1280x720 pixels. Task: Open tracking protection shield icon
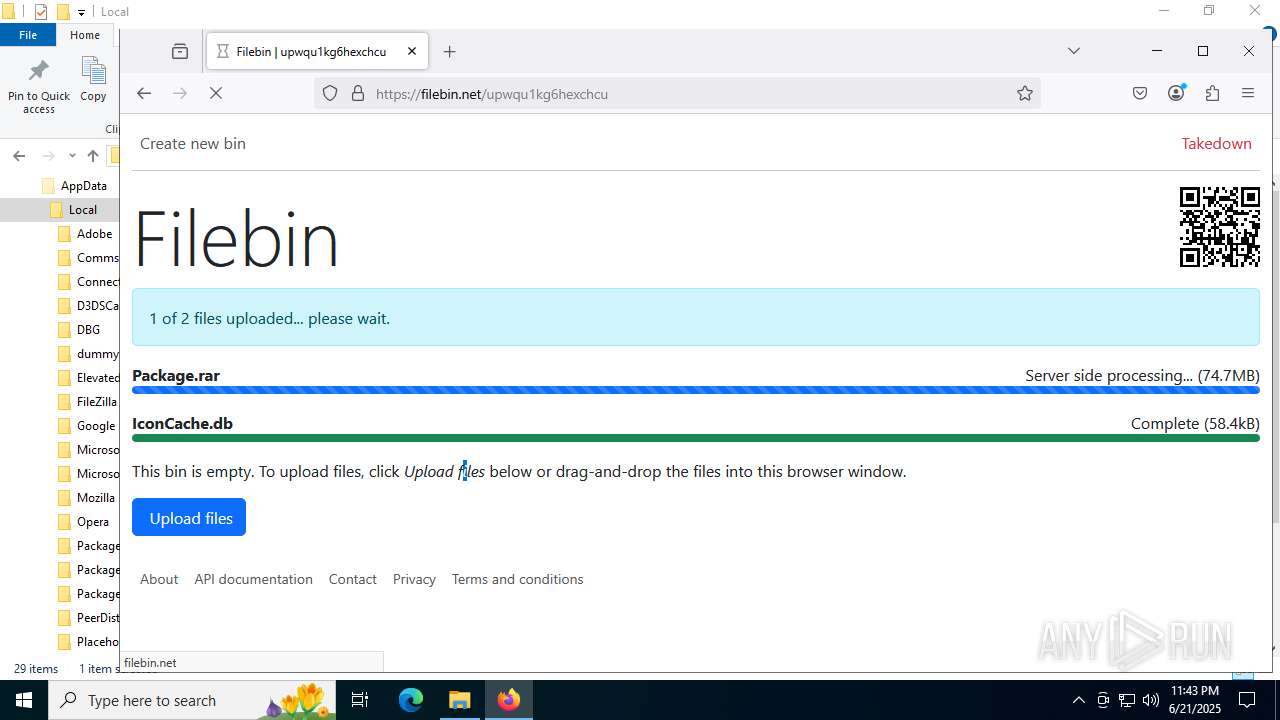point(330,93)
